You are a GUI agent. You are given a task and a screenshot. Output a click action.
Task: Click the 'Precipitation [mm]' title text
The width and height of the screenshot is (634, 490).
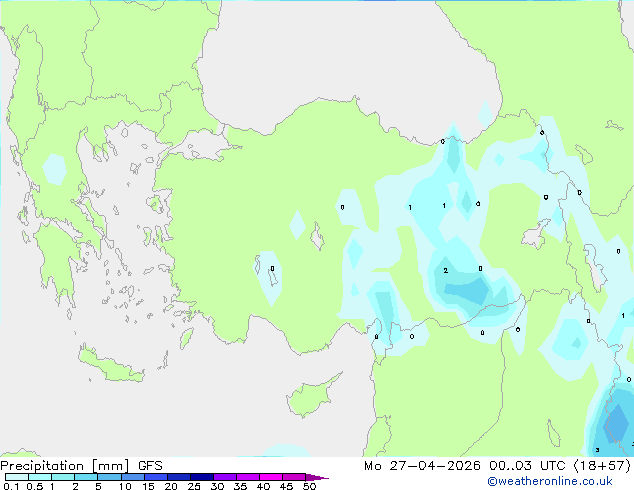65,466
